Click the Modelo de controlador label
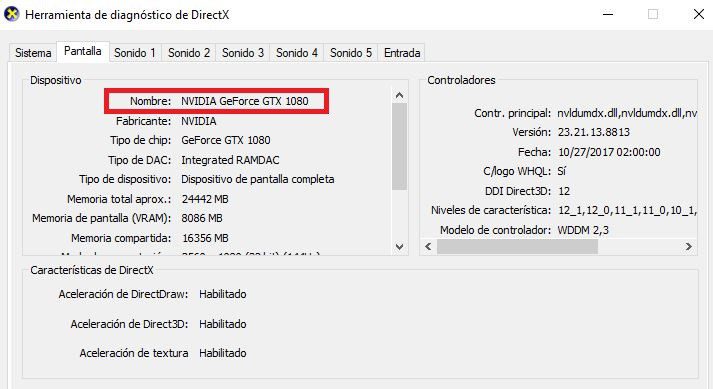713x389 pixels. (495, 230)
